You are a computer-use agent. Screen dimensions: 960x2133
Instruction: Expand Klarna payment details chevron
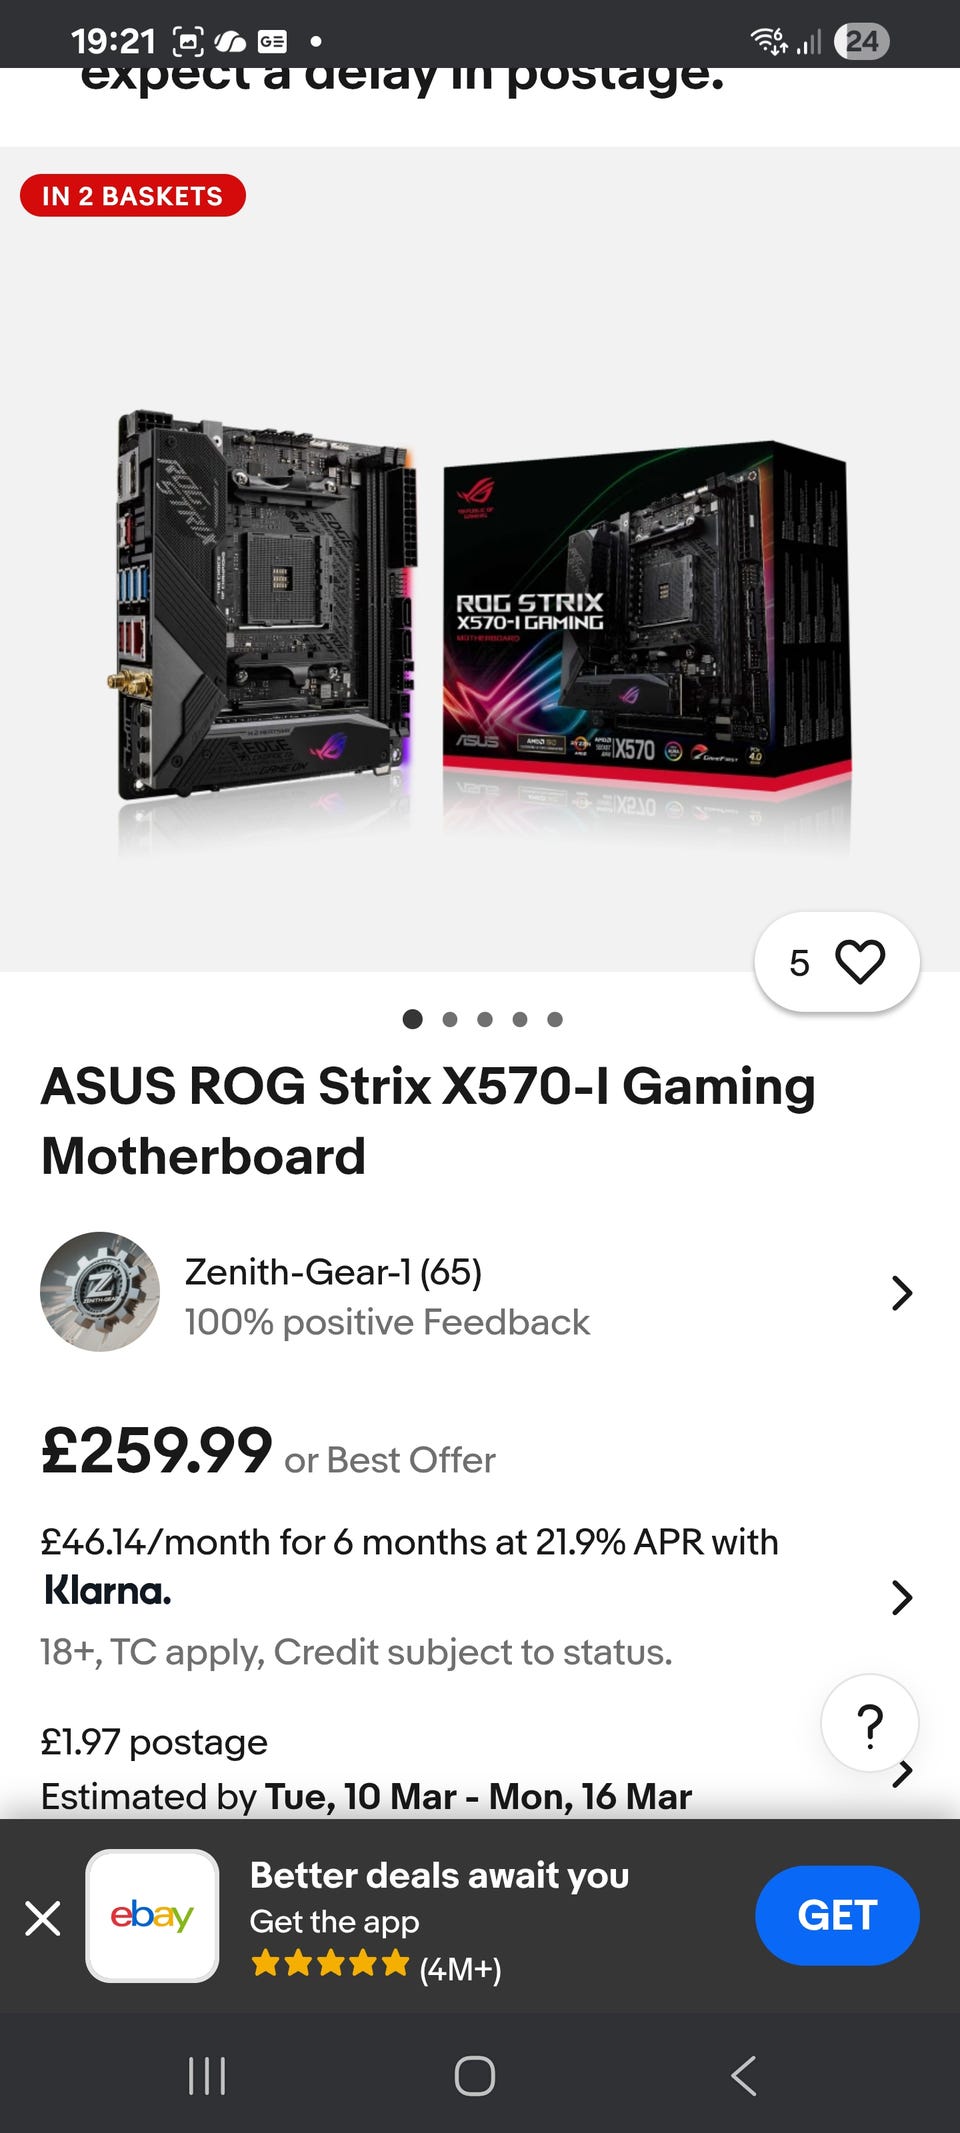902,1597
